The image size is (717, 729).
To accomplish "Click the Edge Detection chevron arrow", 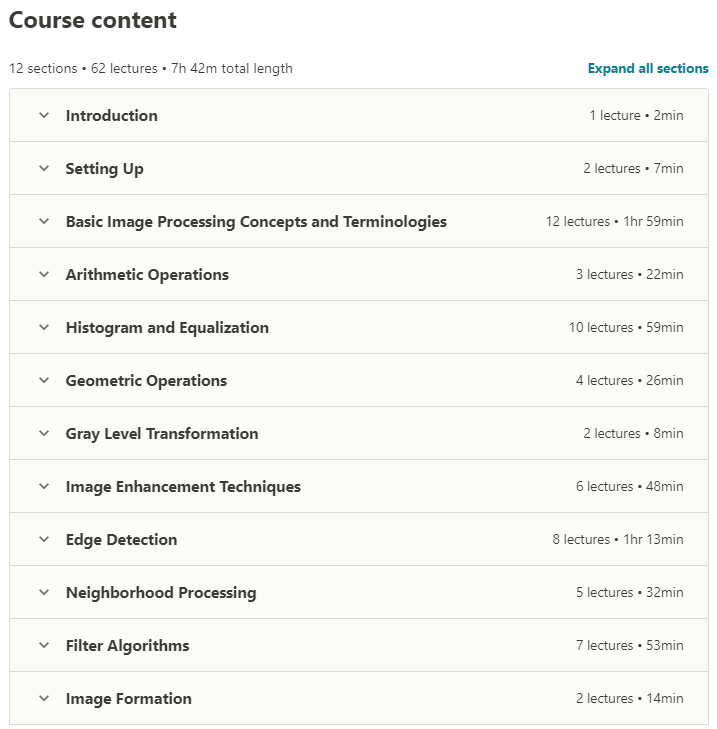I will click(44, 539).
